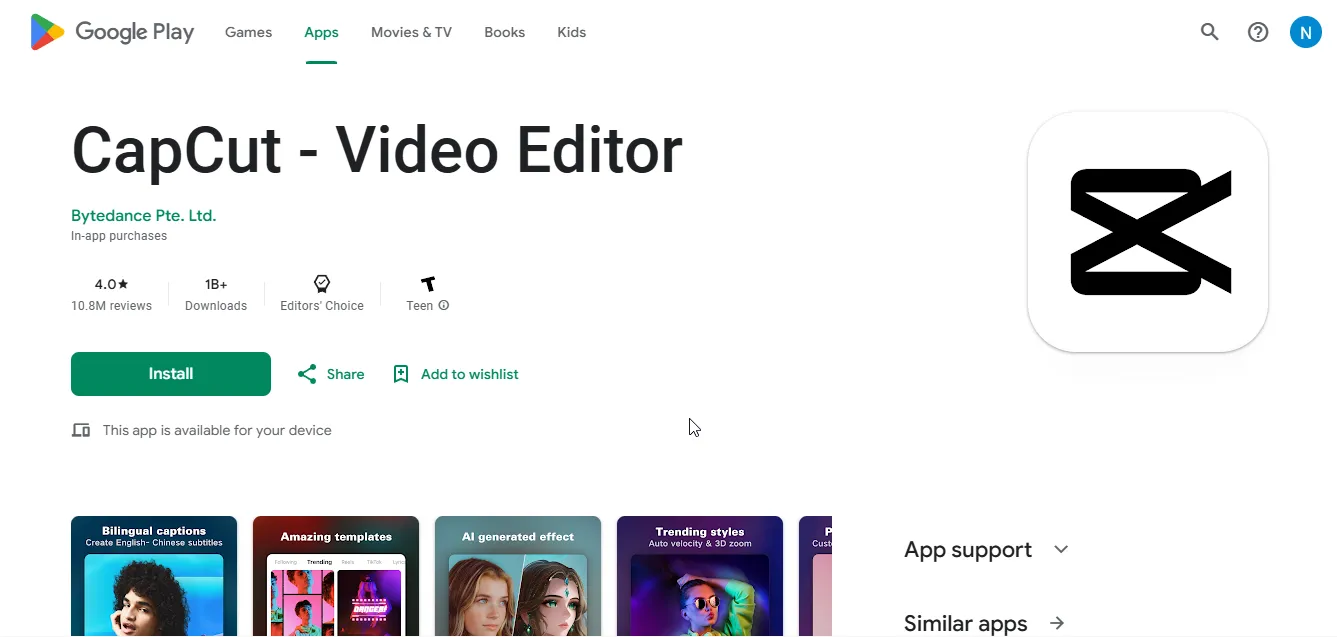Switch to the Movies & TV tab
This screenshot has height=637, width=1337.
pos(410,31)
